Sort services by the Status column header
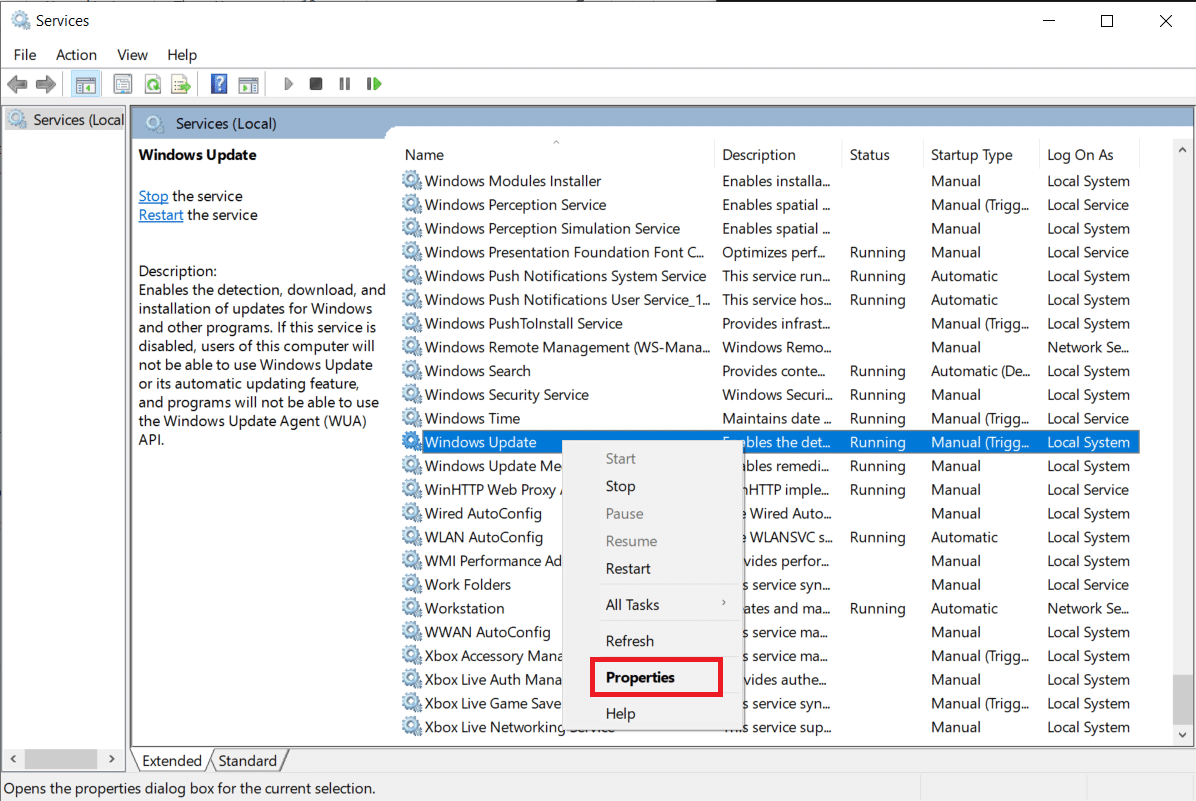The image size is (1196, 801). coord(868,154)
